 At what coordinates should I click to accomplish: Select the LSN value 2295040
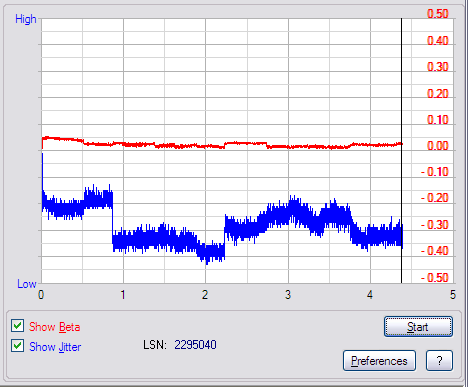(x=195, y=345)
